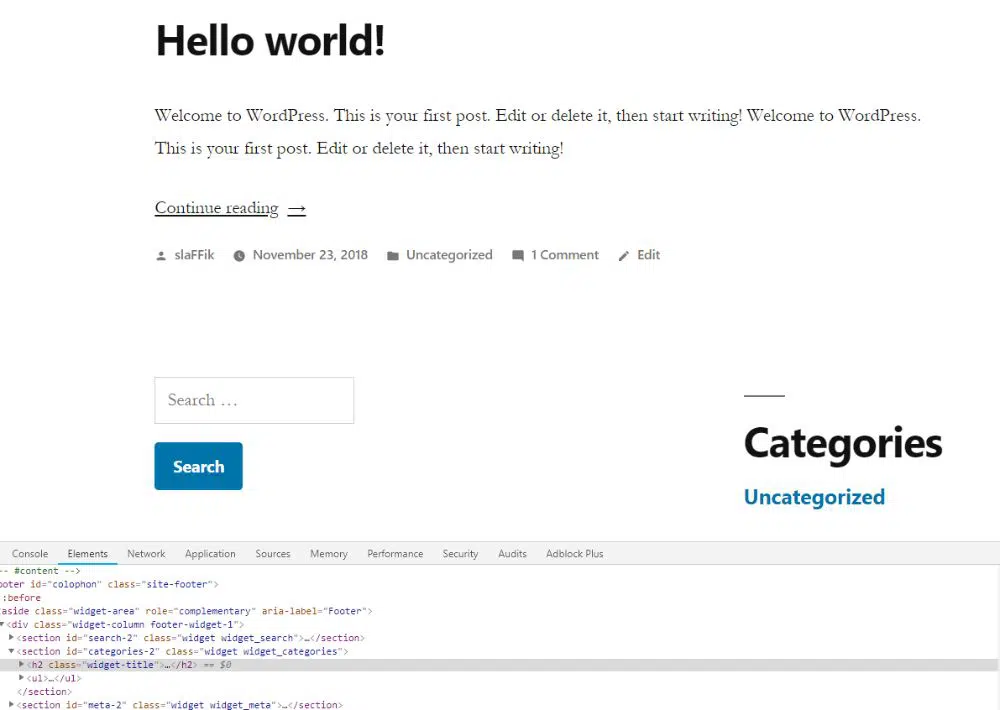Image resolution: width=1000 pixels, height=710 pixels.
Task: Collapse the categories-2 section node
Action: (12, 652)
